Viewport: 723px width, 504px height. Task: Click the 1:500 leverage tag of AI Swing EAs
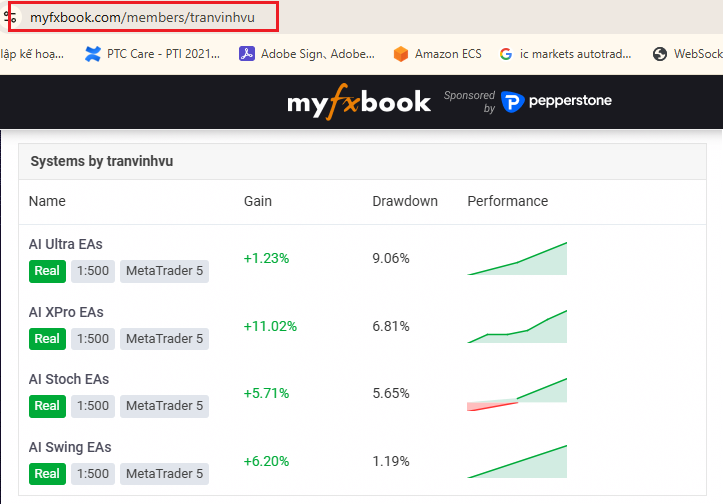[x=93, y=474]
